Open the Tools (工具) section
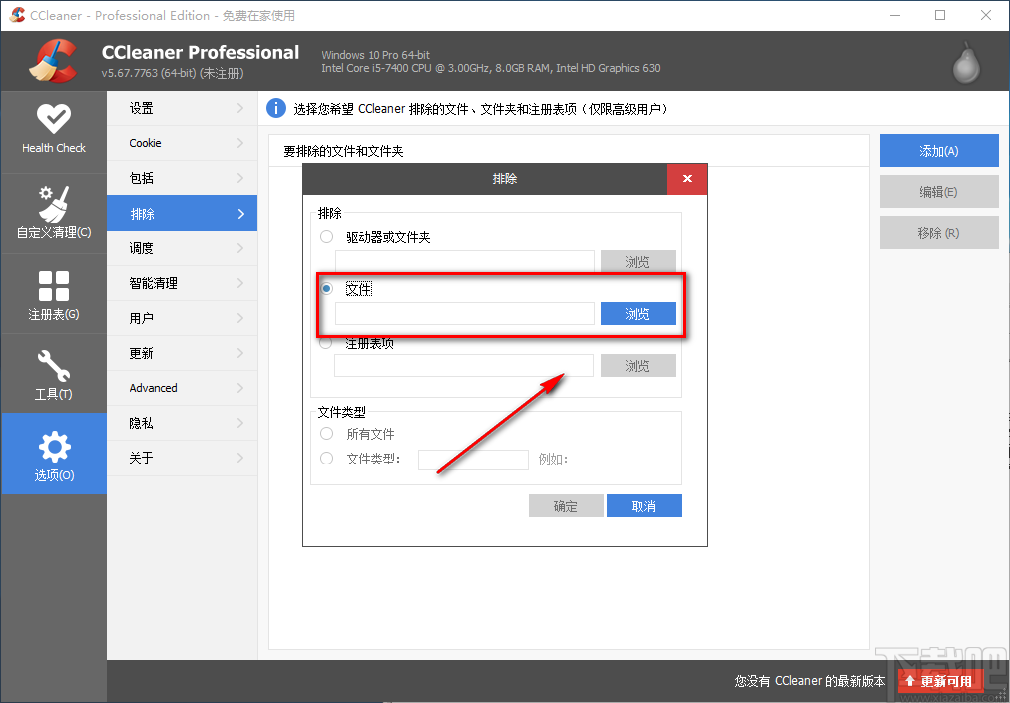Viewport: 1010px width, 703px height. tap(53, 374)
